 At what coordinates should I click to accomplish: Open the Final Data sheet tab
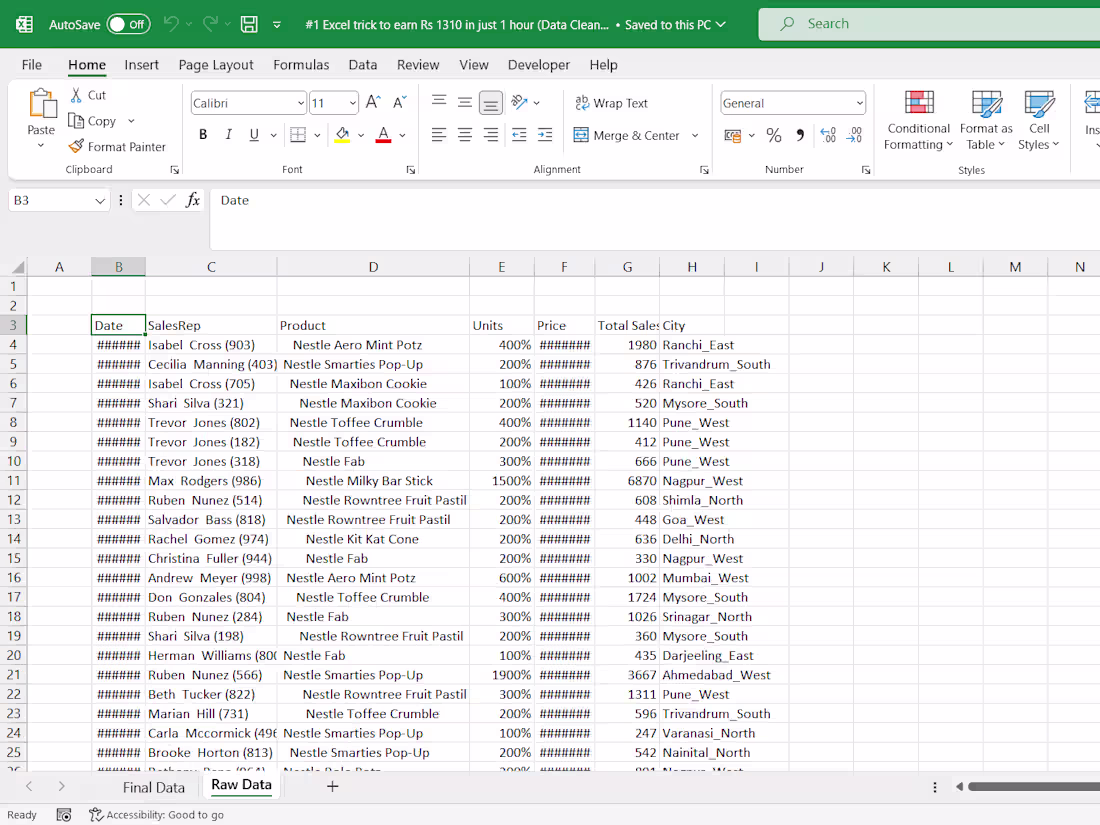tap(153, 787)
